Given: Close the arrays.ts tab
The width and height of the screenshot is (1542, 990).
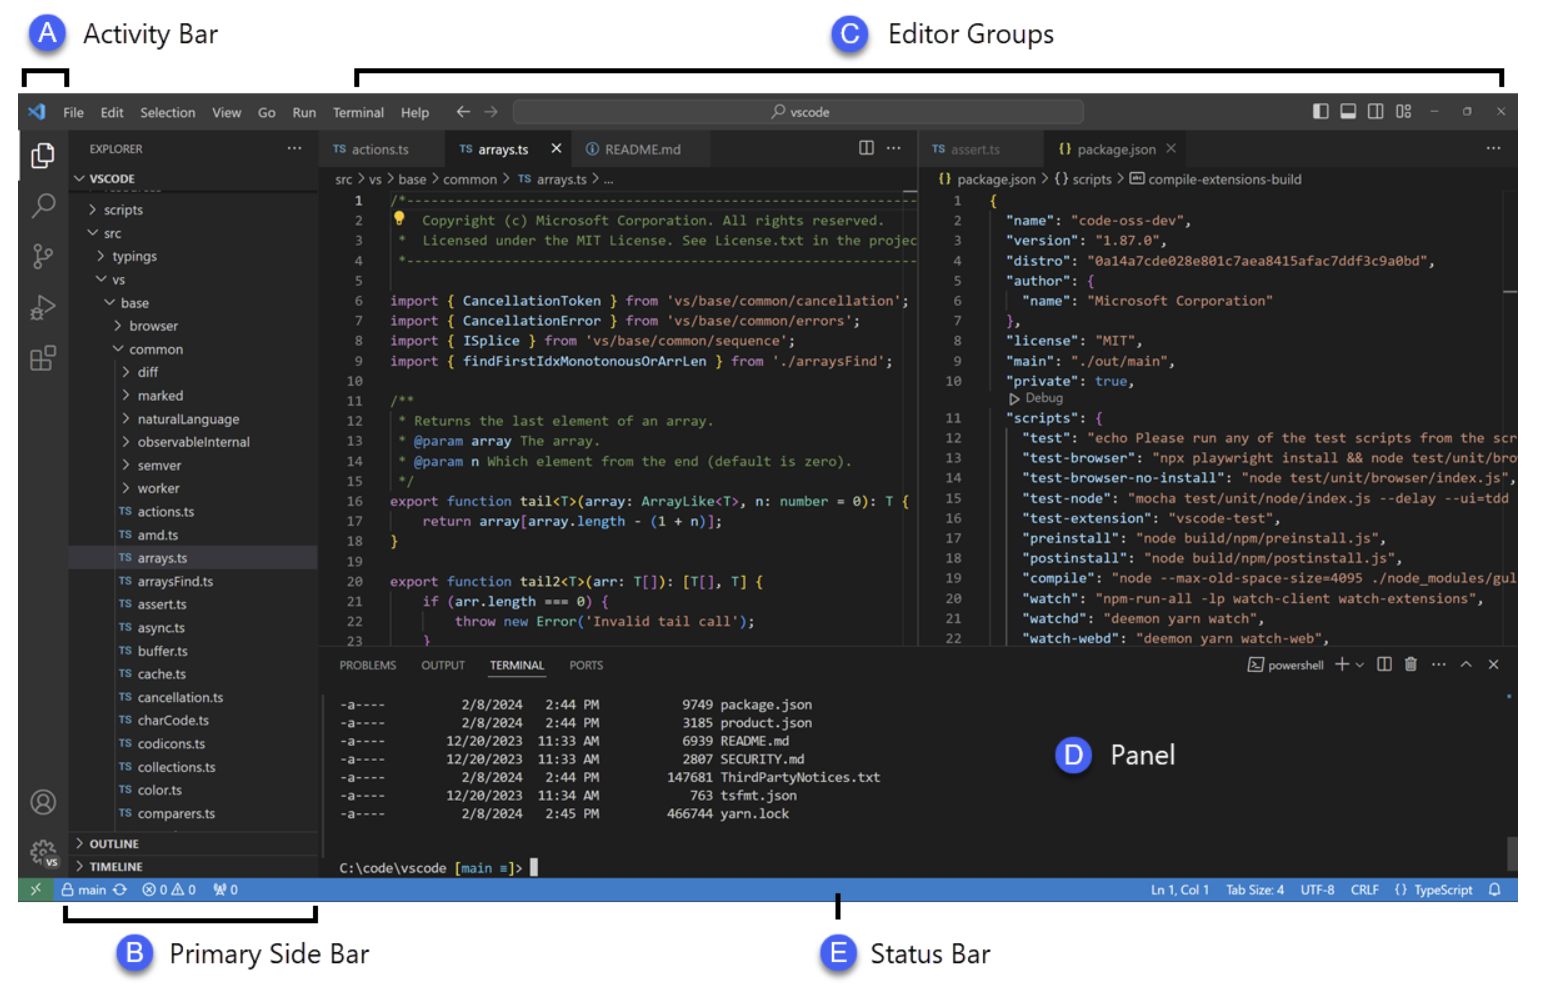Looking at the screenshot, I should pos(556,148).
